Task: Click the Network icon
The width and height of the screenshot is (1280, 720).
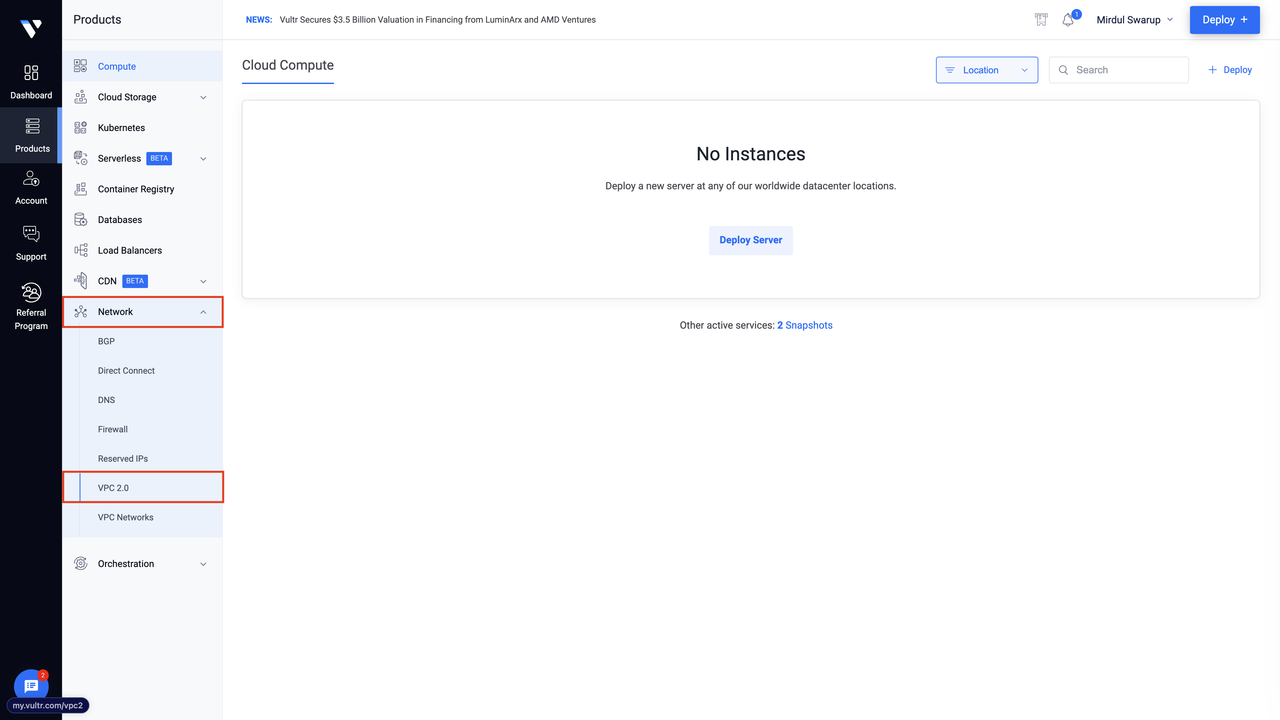Action: click(x=80, y=312)
